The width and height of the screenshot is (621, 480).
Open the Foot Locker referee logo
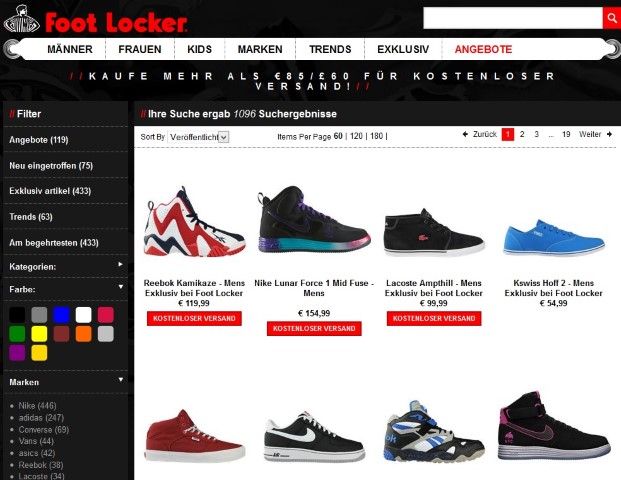[22, 19]
